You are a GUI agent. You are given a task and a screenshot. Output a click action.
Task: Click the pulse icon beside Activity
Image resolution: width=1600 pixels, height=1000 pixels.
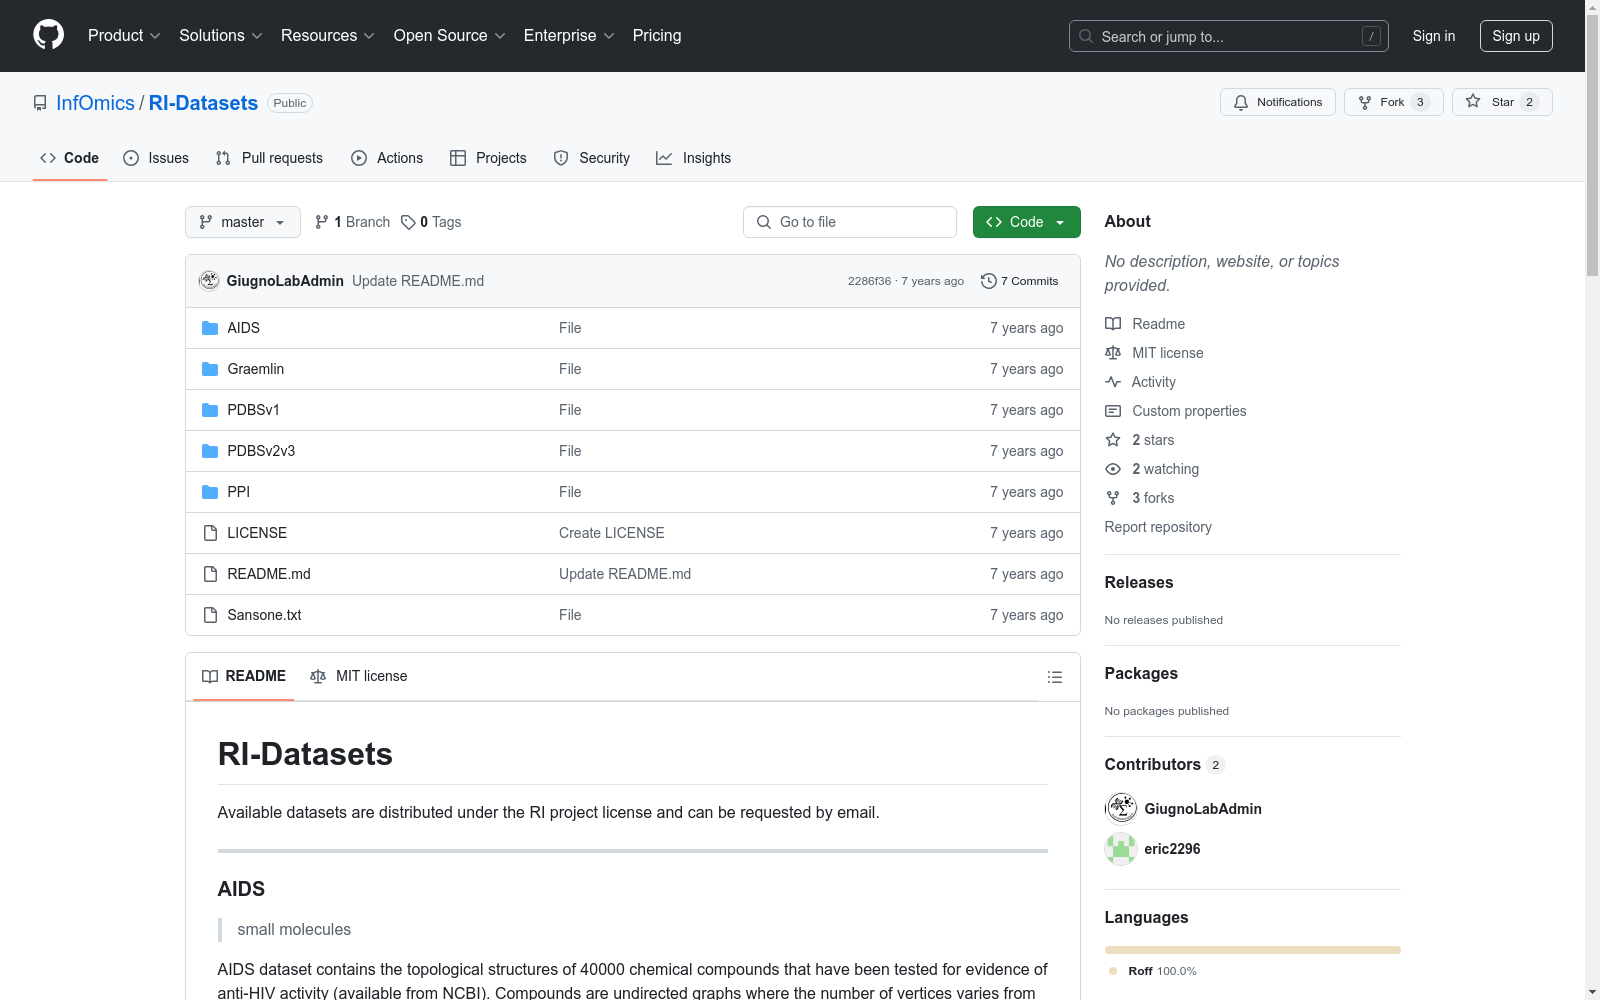click(1113, 382)
